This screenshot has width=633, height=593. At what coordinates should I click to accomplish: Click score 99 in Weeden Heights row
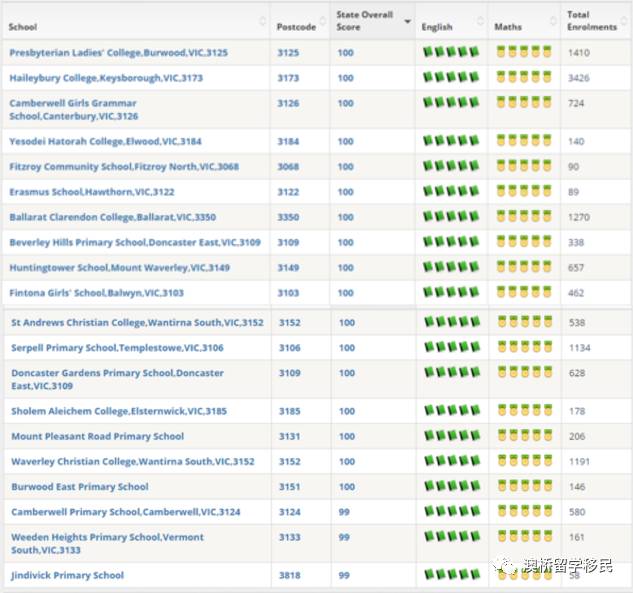[344, 538]
